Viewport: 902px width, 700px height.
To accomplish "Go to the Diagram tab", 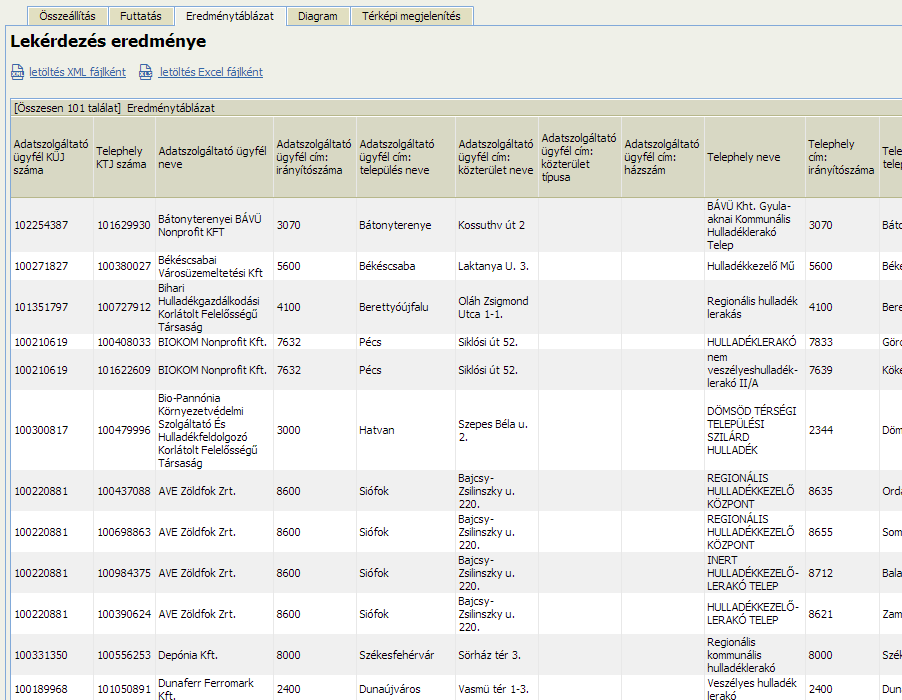I will (x=318, y=16).
